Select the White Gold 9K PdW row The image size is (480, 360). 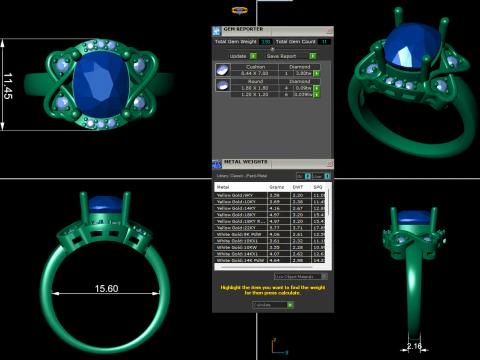[270, 234]
